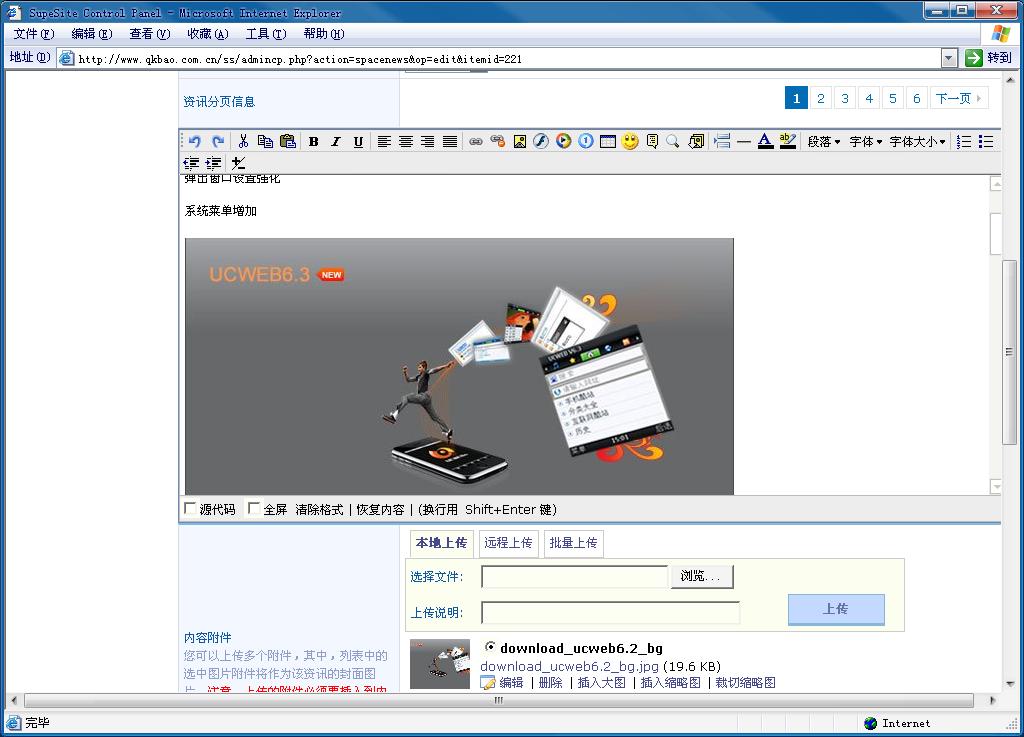Insert date/time clock icon
Screen dimensions: 1024x737
586,141
